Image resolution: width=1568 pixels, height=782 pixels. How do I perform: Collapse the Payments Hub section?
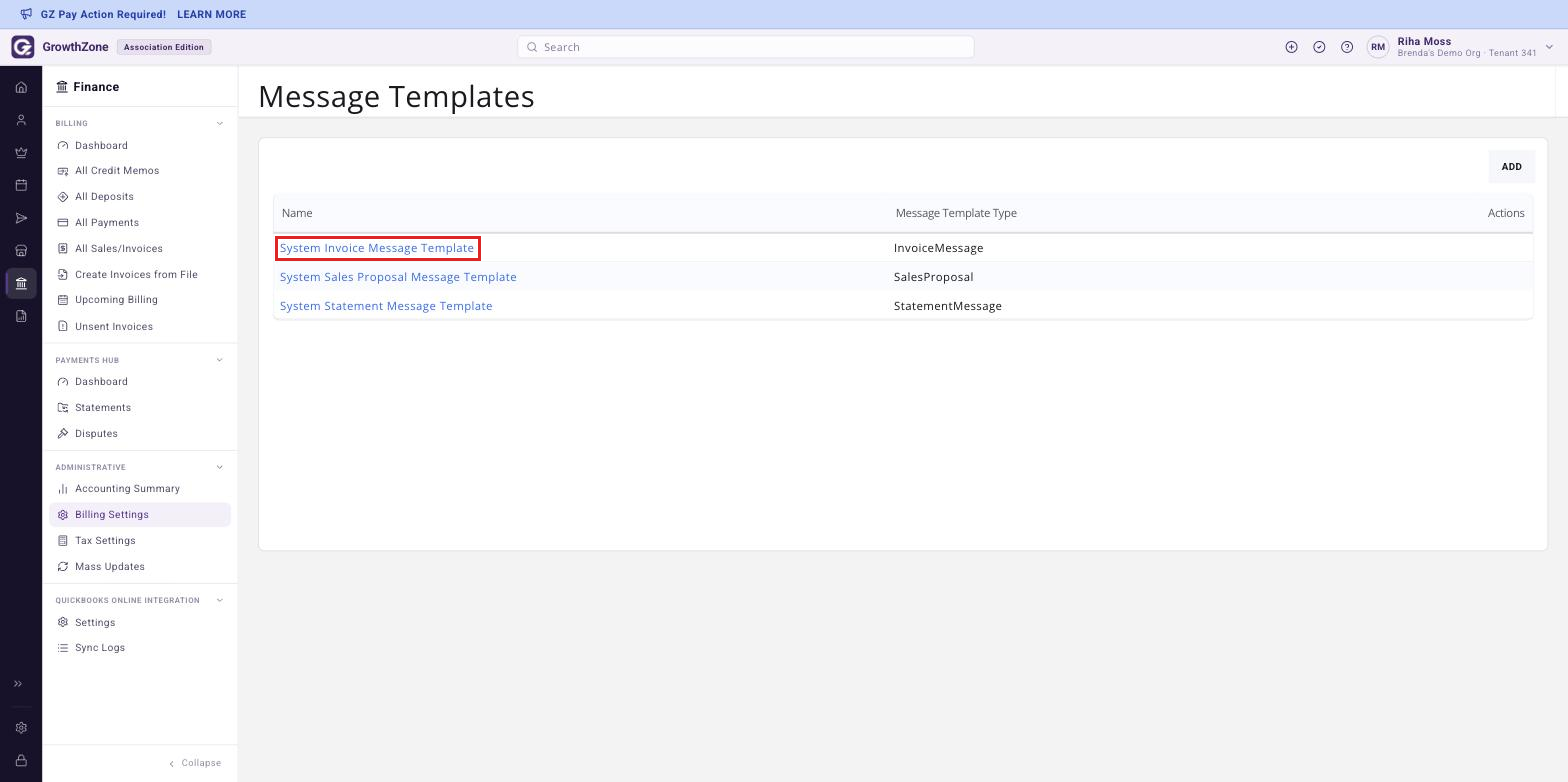click(220, 360)
